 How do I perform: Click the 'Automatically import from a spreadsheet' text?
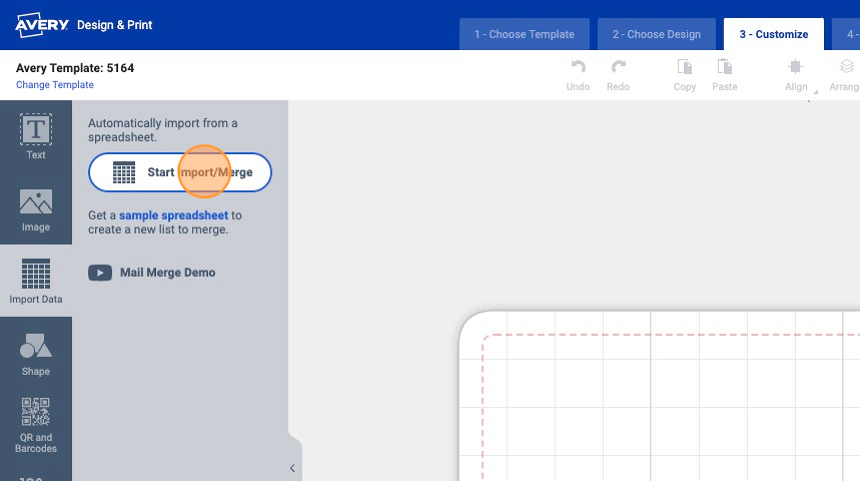point(163,130)
